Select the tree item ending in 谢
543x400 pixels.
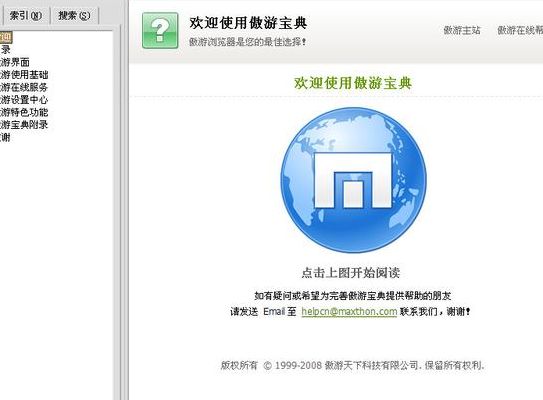coord(5,137)
